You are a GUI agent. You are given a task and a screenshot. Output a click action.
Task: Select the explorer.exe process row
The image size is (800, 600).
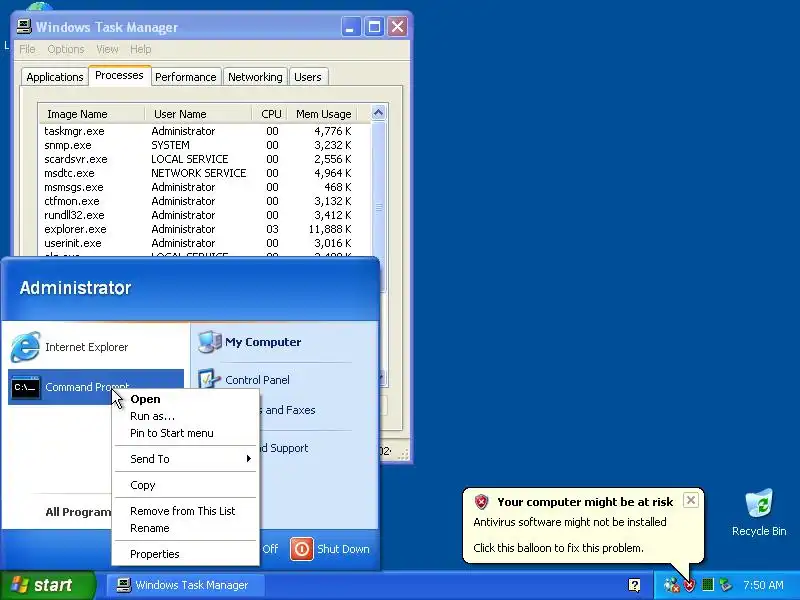[205, 229]
